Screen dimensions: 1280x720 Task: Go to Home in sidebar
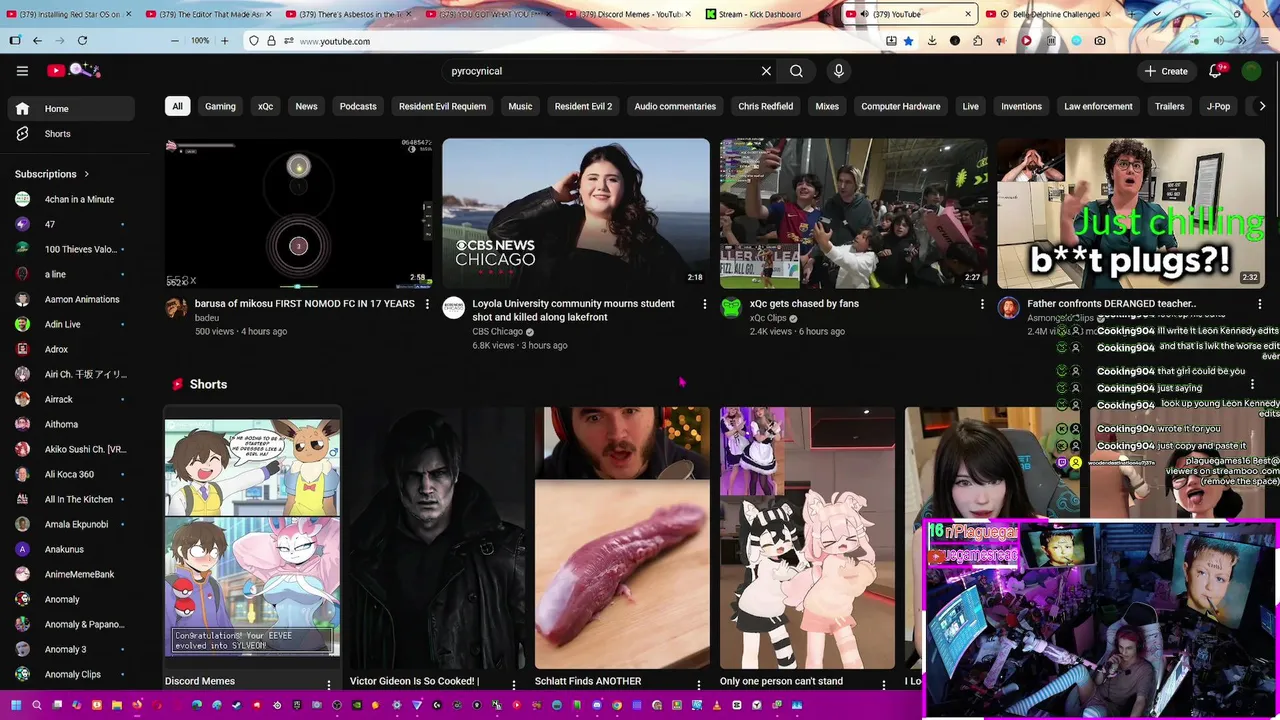(70, 109)
